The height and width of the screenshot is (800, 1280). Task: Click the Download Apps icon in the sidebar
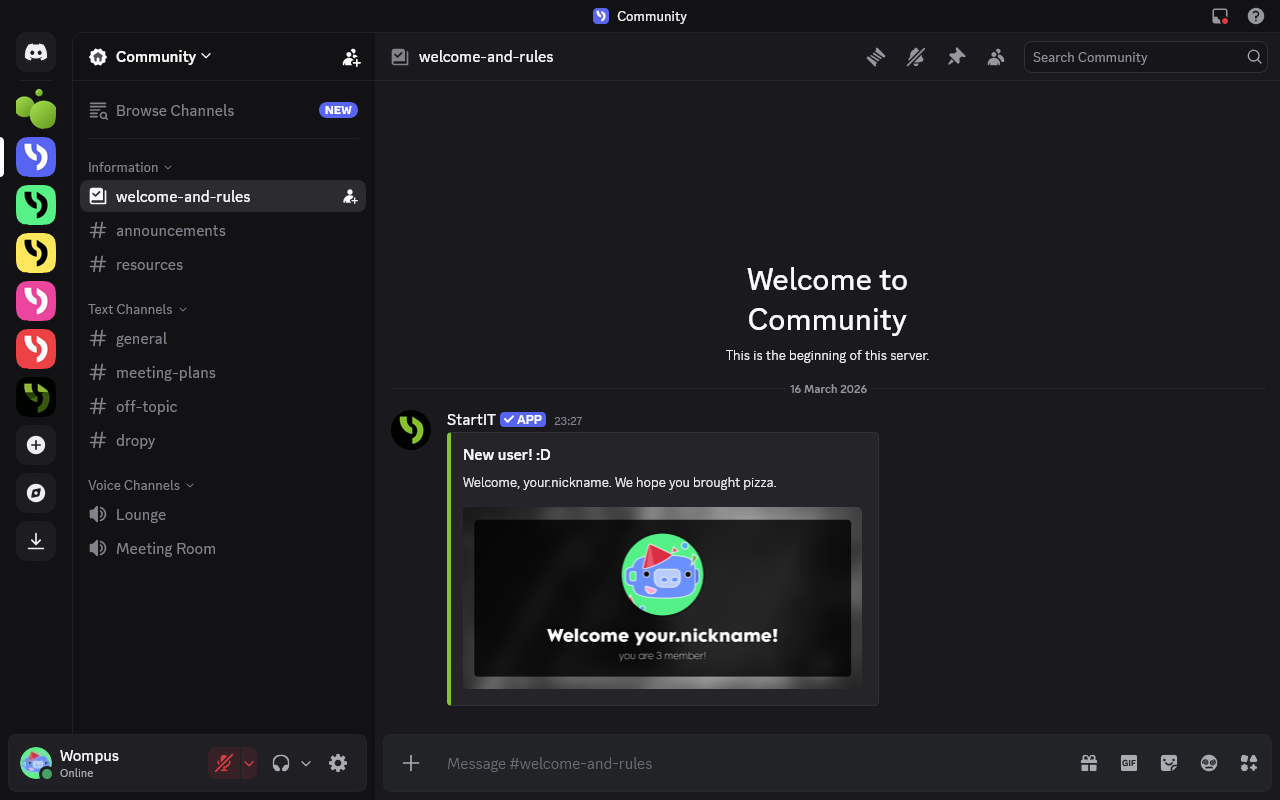pos(36,541)
